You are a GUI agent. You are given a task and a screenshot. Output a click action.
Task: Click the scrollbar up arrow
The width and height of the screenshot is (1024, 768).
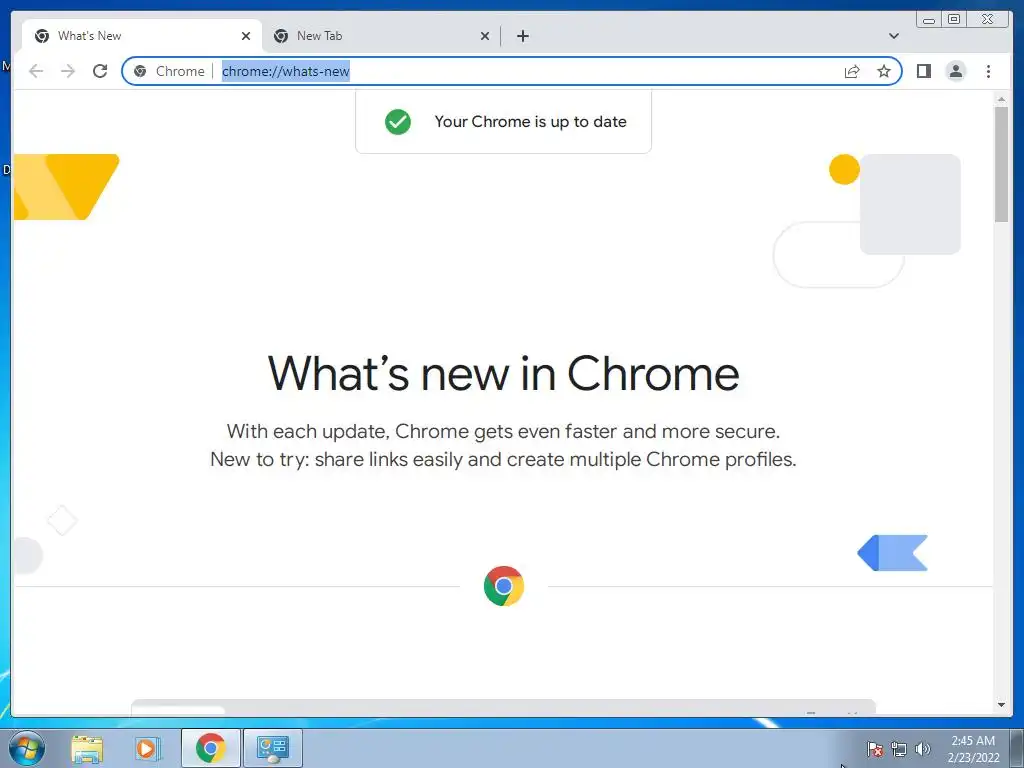coord(1001,99)
